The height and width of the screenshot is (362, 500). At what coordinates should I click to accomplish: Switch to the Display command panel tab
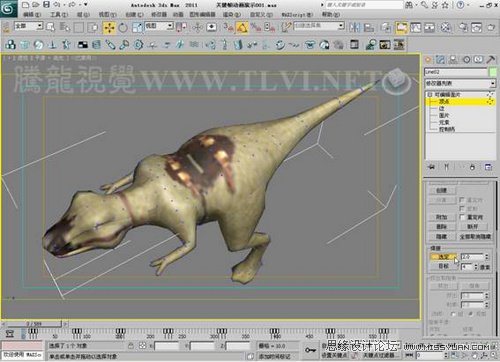point(479,60)
